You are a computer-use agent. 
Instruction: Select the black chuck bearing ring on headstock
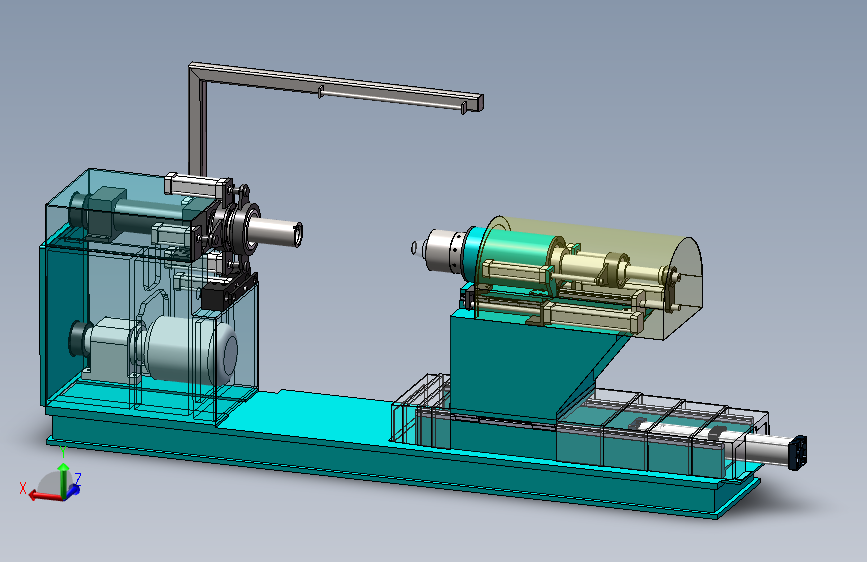[x=245, y=228]
